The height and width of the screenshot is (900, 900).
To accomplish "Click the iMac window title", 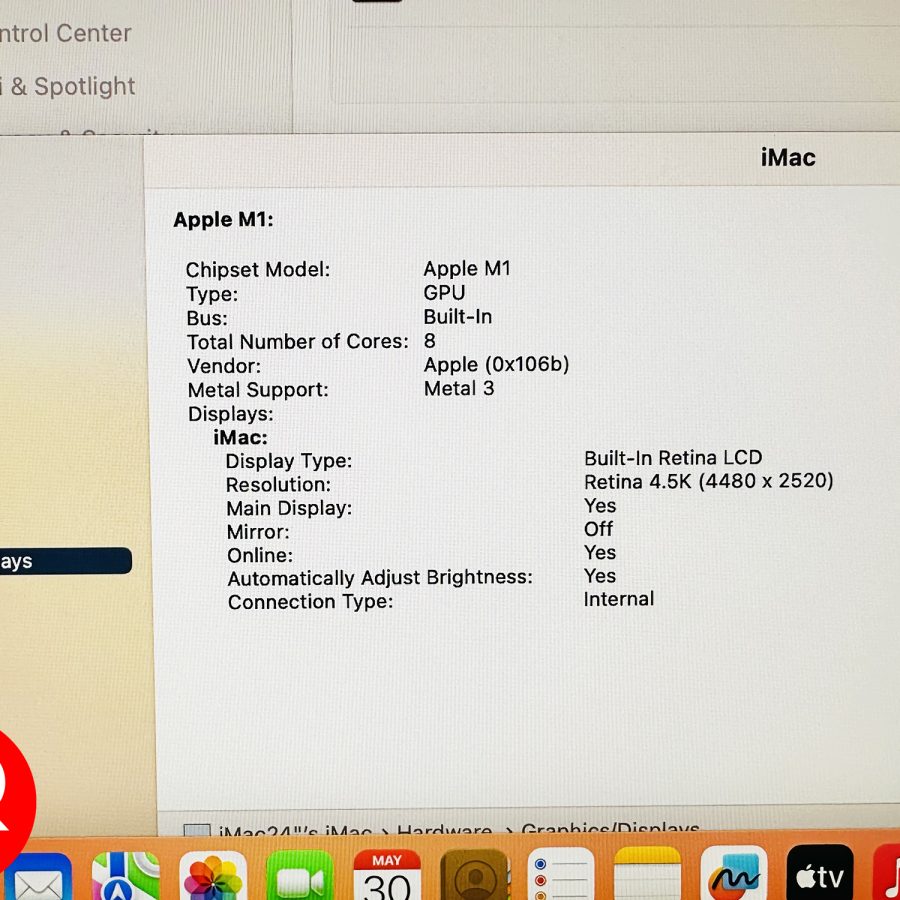I will coord(788,157).
